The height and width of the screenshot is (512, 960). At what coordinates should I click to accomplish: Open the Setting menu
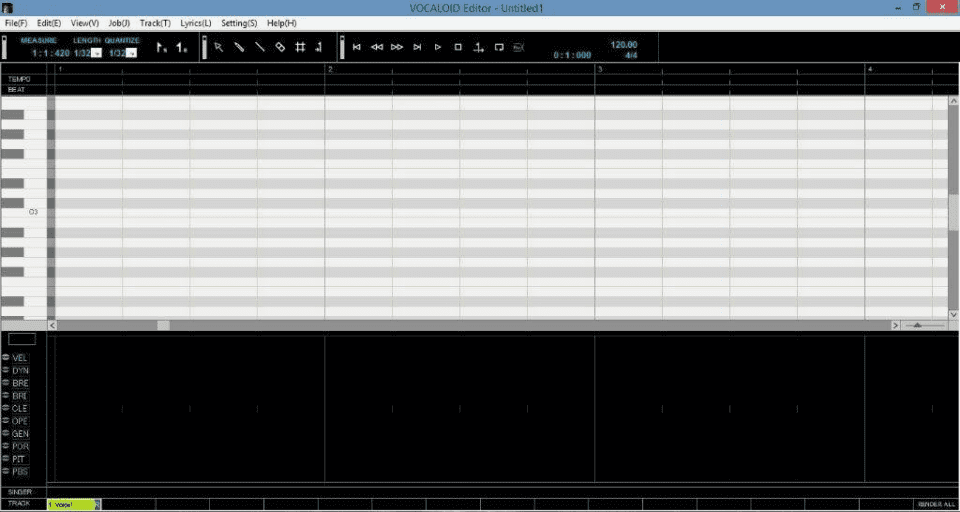(x=239, y=23)
